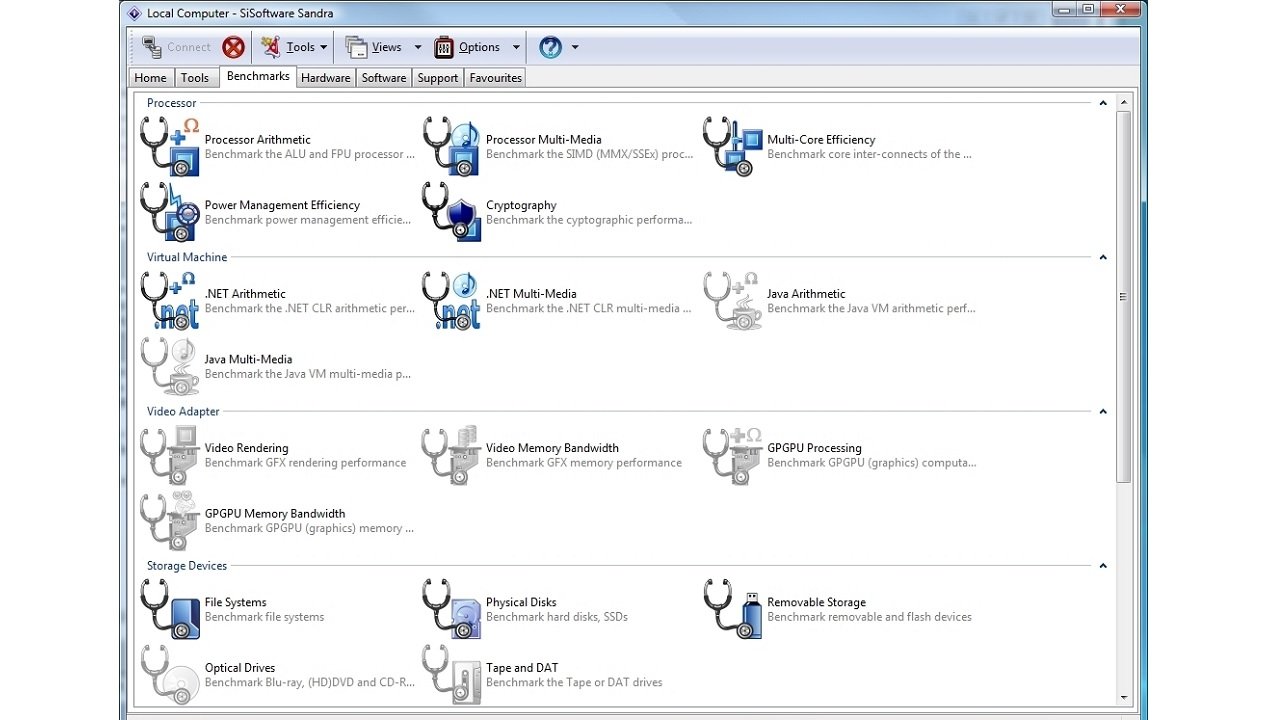
Task: Click the red disconnect icon in toolbar
Action: pyautogui.click(x=233, y=47)
